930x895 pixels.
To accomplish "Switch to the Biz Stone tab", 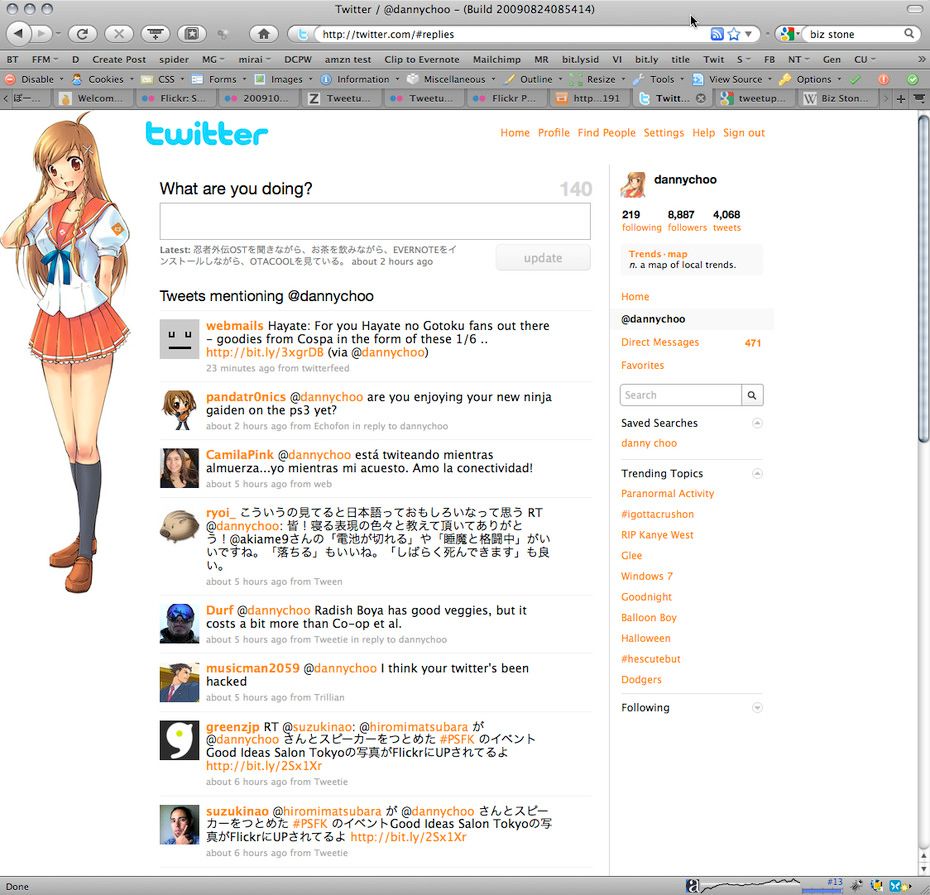I will click(842, 98).
